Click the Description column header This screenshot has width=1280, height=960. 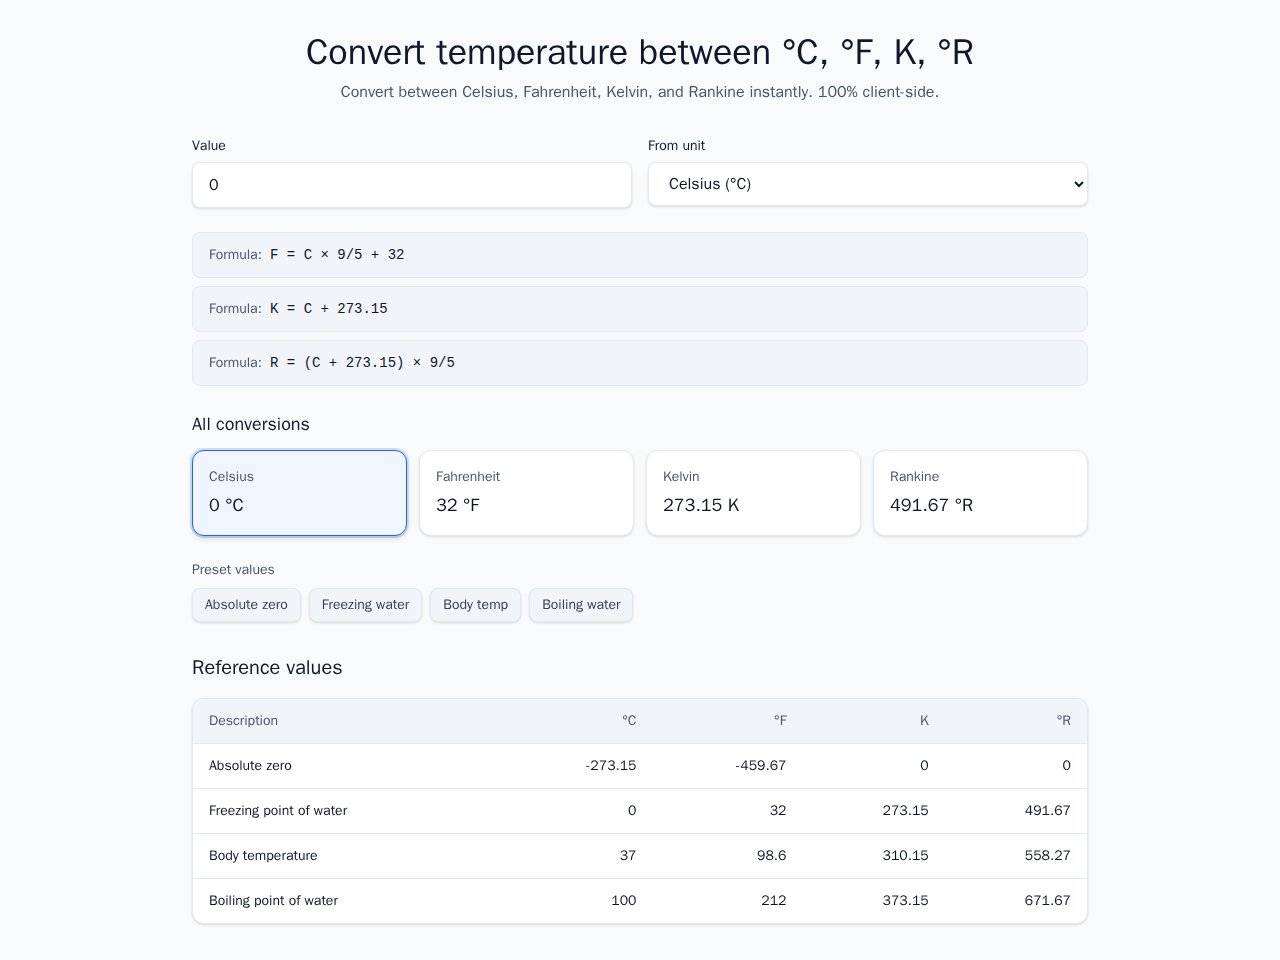tap(243, 721)
